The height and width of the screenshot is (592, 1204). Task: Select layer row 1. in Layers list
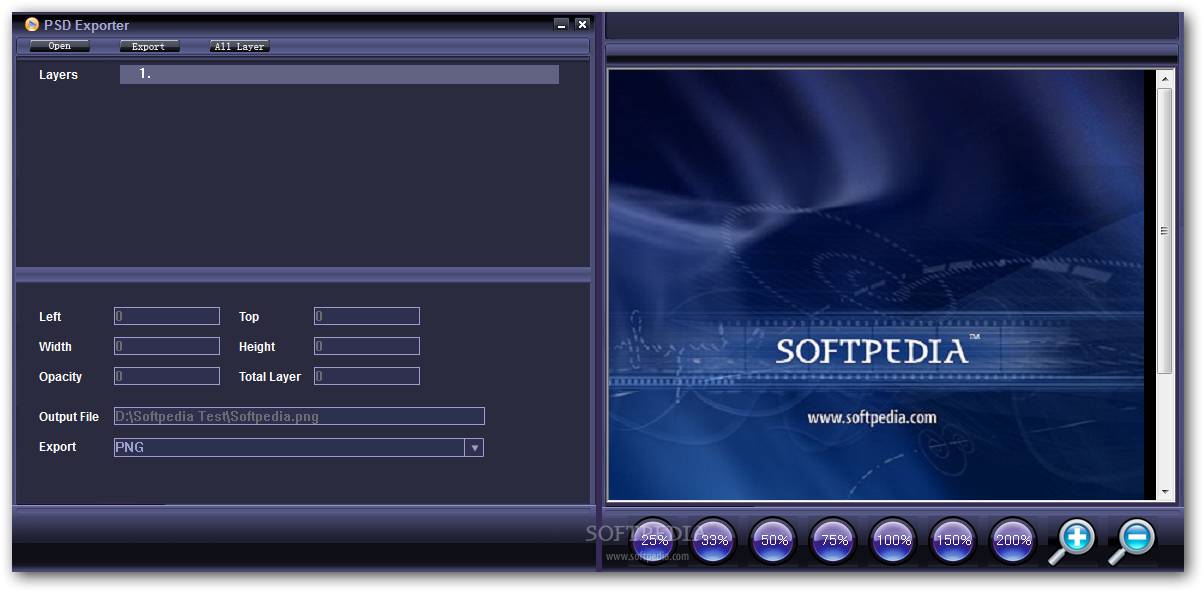(x=339, y=74)
